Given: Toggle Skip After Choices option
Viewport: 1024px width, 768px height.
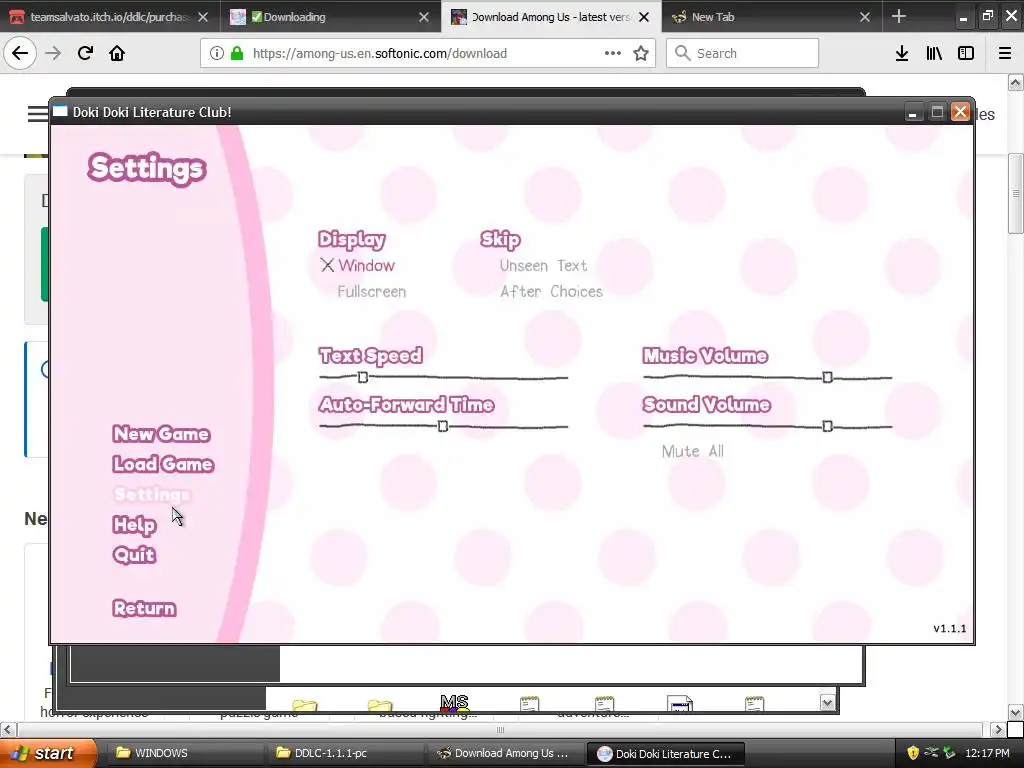Looking at the screenshot, I should pyautogui.click(x=551, y=291).
